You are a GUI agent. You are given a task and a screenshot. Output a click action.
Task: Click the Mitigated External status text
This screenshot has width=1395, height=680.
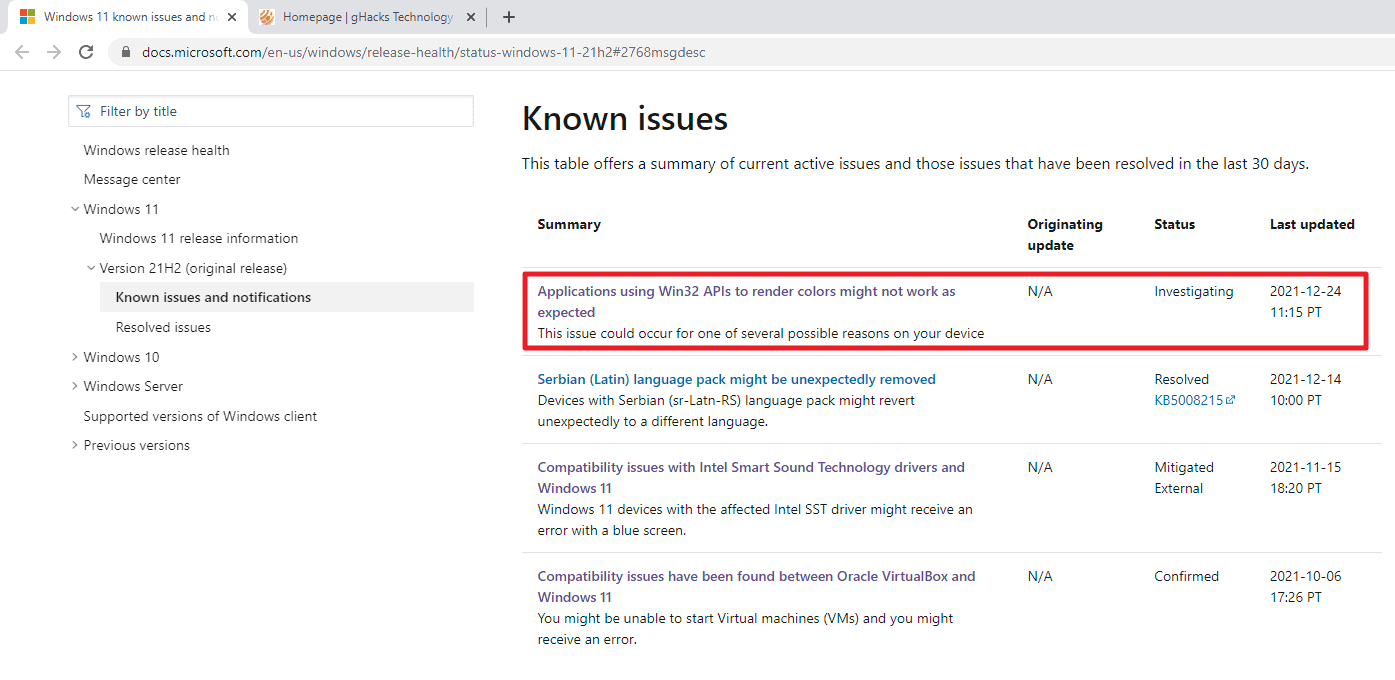1184,478
